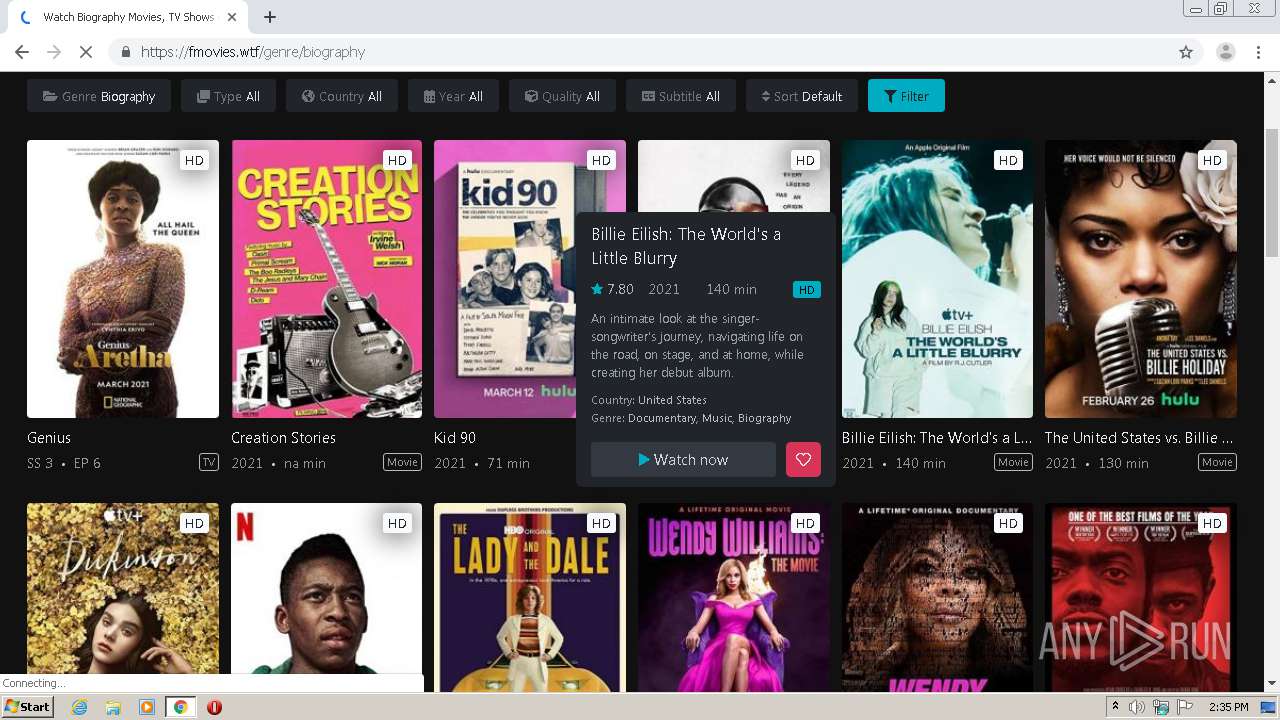Open the Country All dropdown
1280x720 pixels.
click(x=342, y=96)
